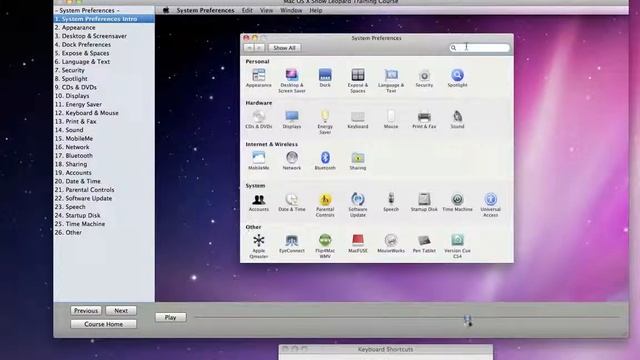Open Language & Text preferences icon
640x360 pixels.
click(391, 76)
